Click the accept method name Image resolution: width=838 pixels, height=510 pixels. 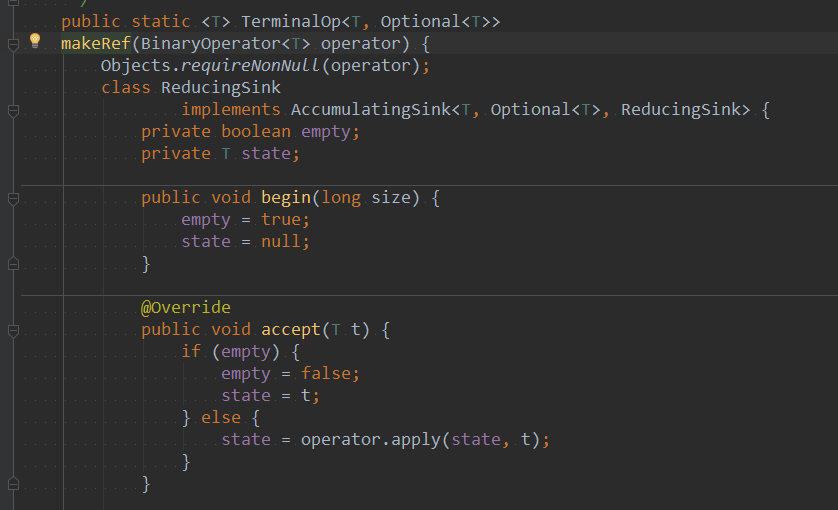[291, 330]
